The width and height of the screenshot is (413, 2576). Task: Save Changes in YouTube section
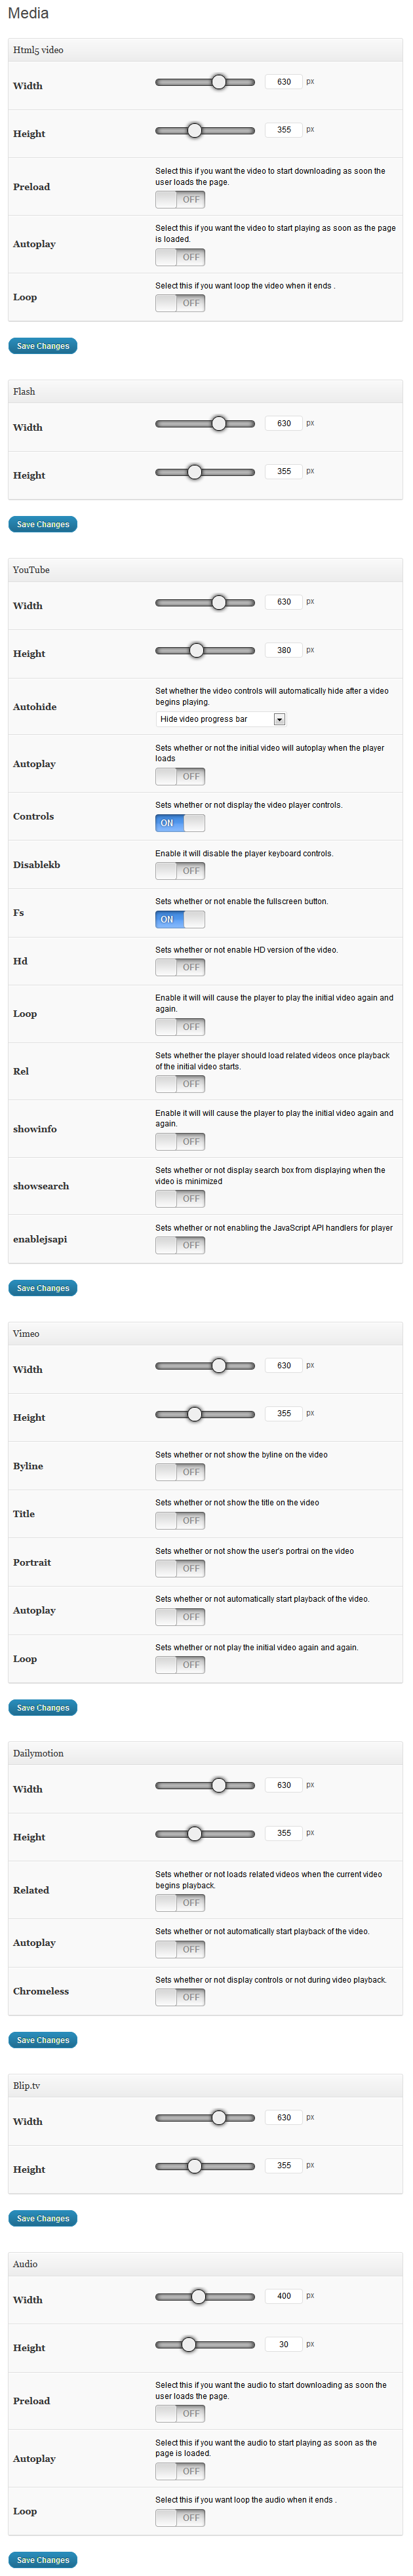pyautogui.click(x=43, y=1288)
